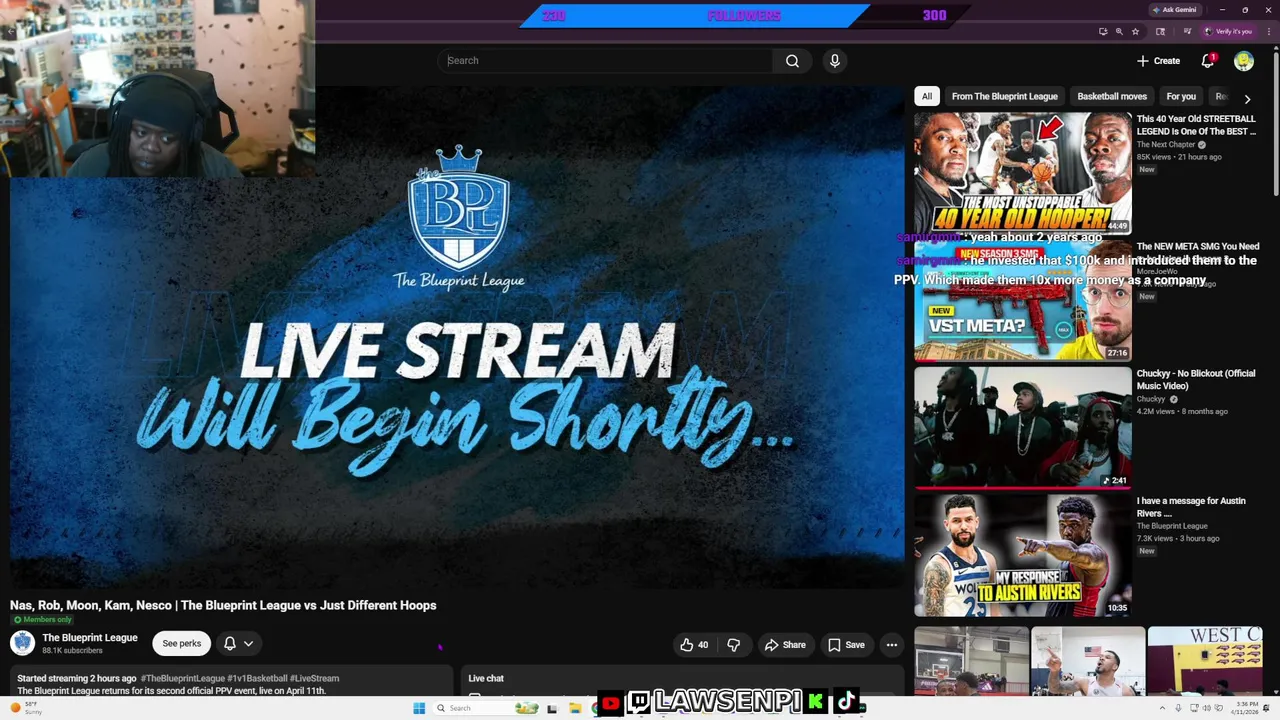This screenshot has width=1280, height=720.
Task: Show more filter chips with right arrow
Action: [x=1247, y=99]
